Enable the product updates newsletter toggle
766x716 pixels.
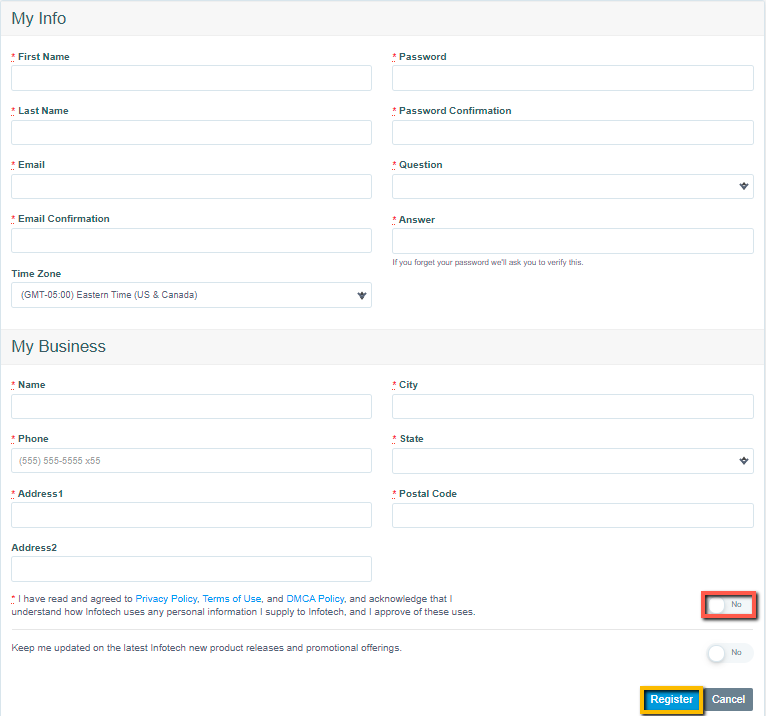click(x=729, y=652)
